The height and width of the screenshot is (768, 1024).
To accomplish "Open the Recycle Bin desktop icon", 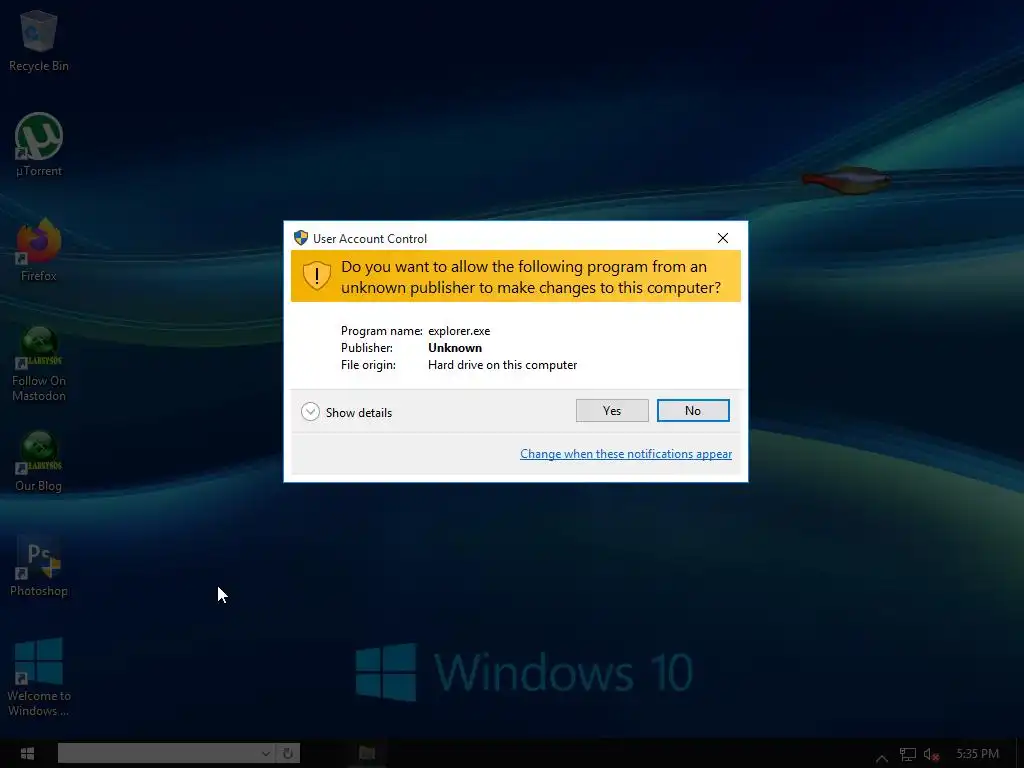I will click(39, 40).
